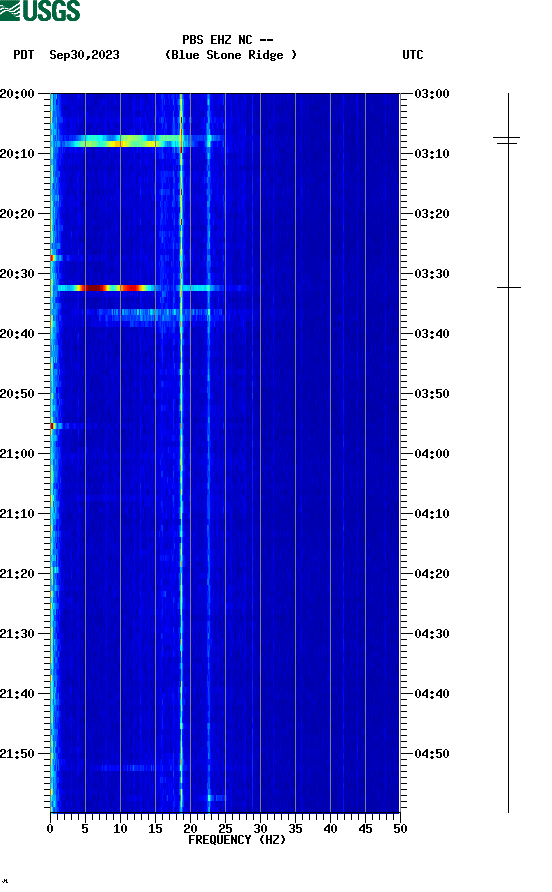
Task: Click the 20:00 PDT time label
Action: (x=18, y=93)
